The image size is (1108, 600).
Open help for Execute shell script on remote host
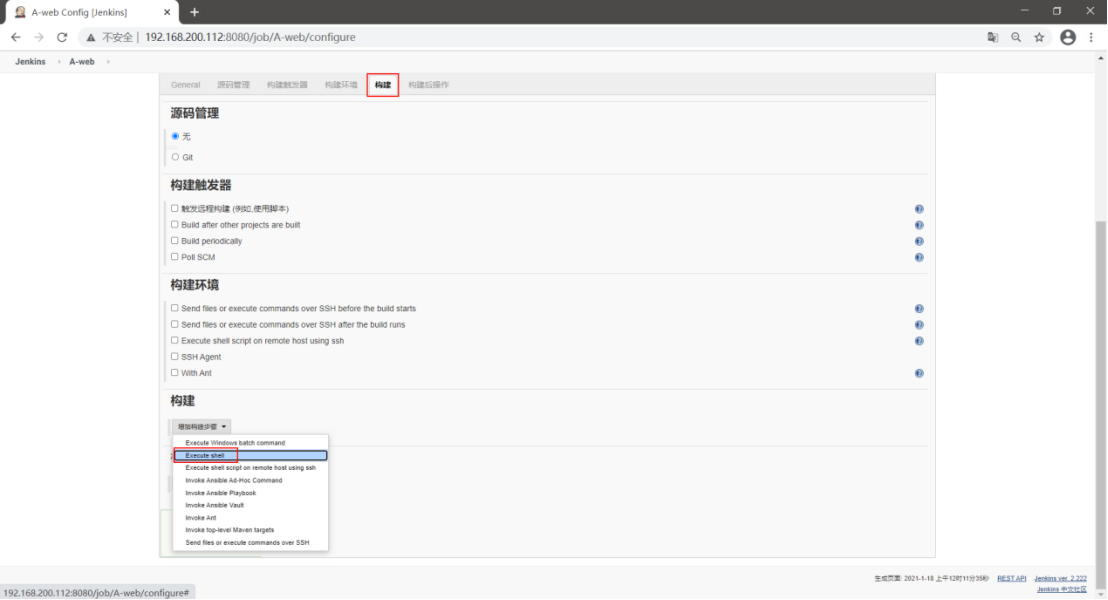919,341
